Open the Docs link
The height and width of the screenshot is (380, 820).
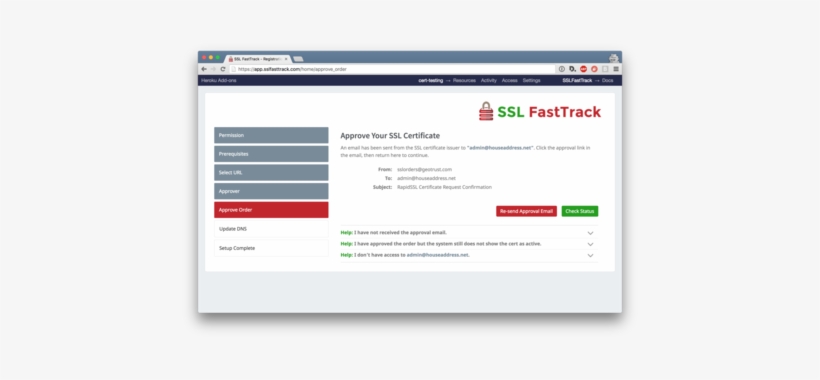point(607,80)
